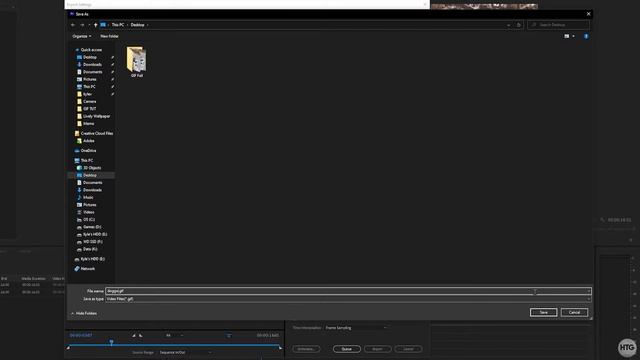Click the blue current timecode in Export Settings

click(x=81, y=336)
